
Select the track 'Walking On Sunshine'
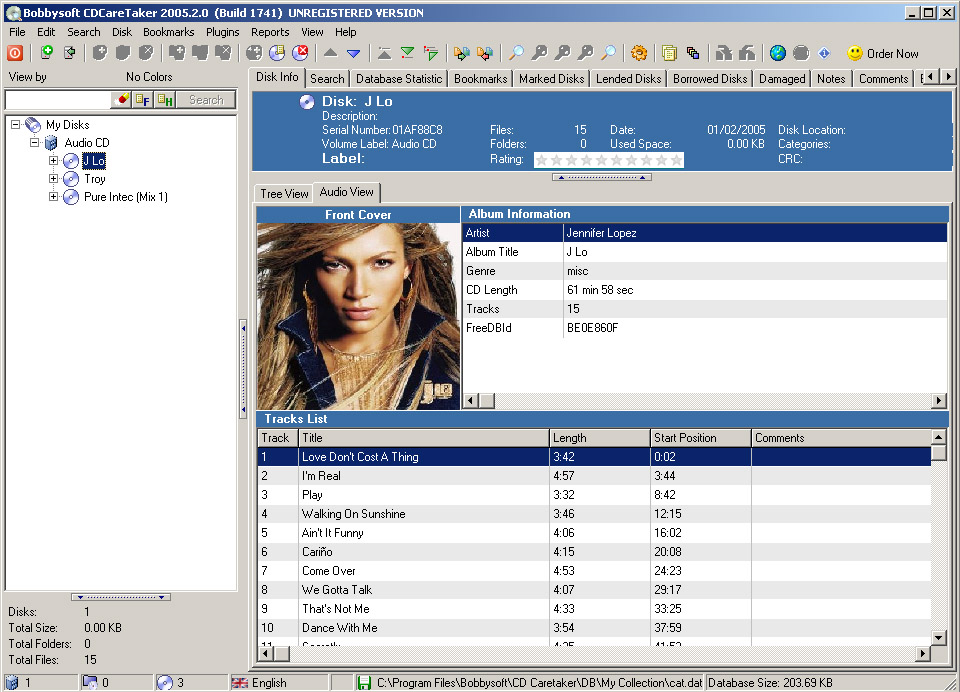[x=594, y=514]
